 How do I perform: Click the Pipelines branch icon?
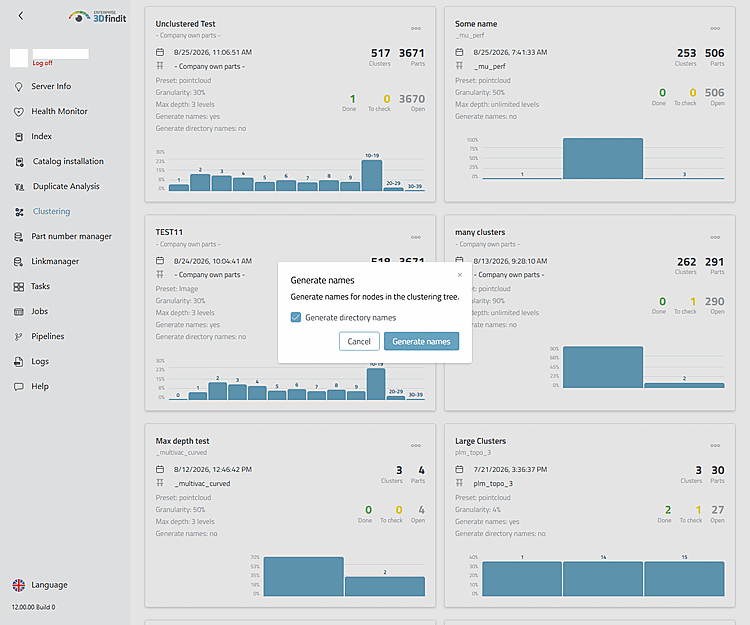(19, 337)
